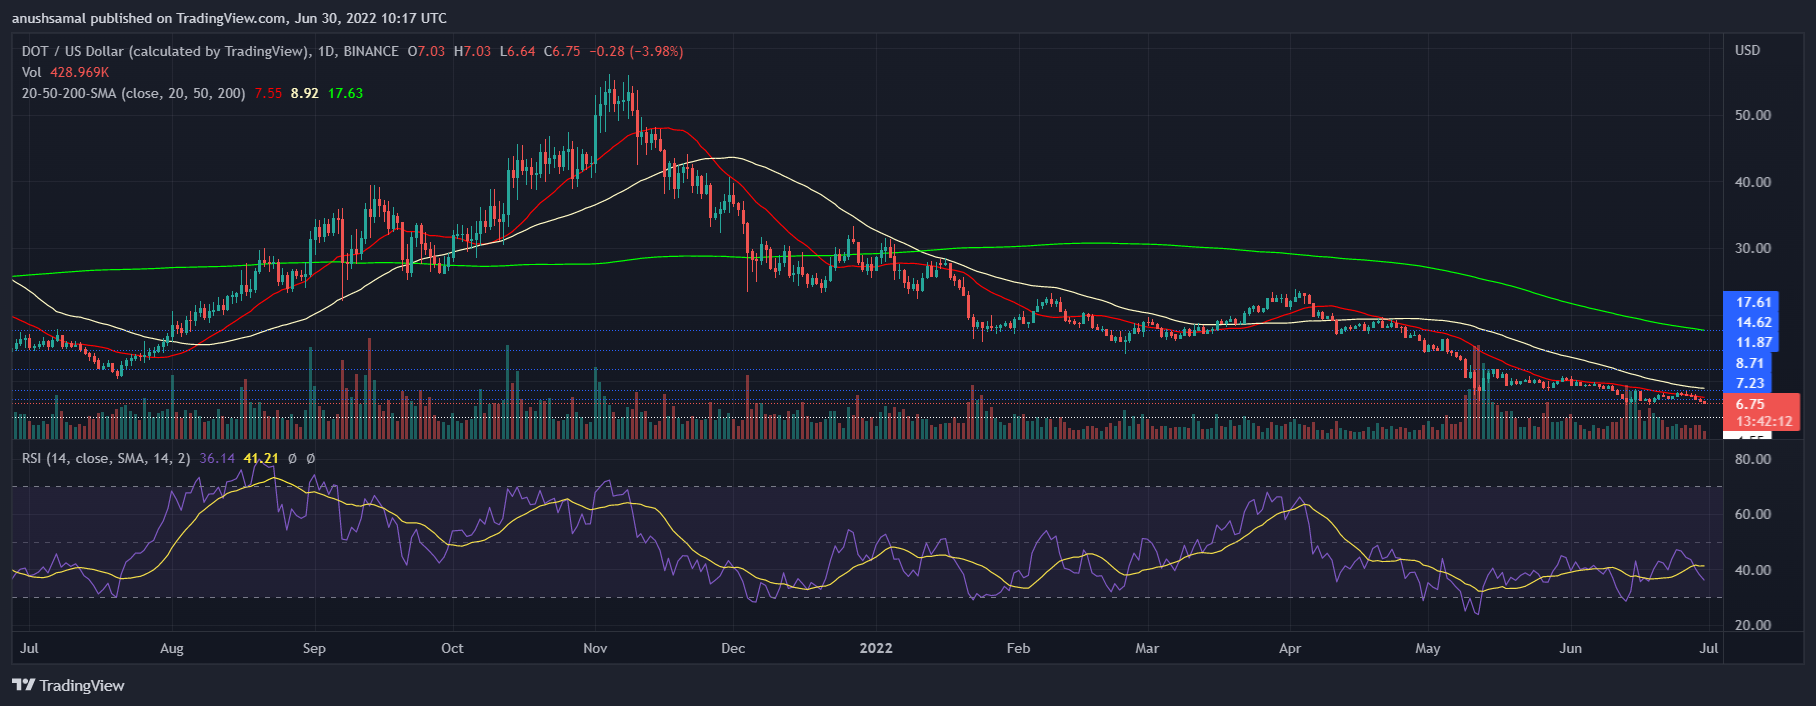Click the RSI (14, close, SMA, 14, 2) legend
The height and width of the screenshot is (706, 1816).
pos(105,458)
